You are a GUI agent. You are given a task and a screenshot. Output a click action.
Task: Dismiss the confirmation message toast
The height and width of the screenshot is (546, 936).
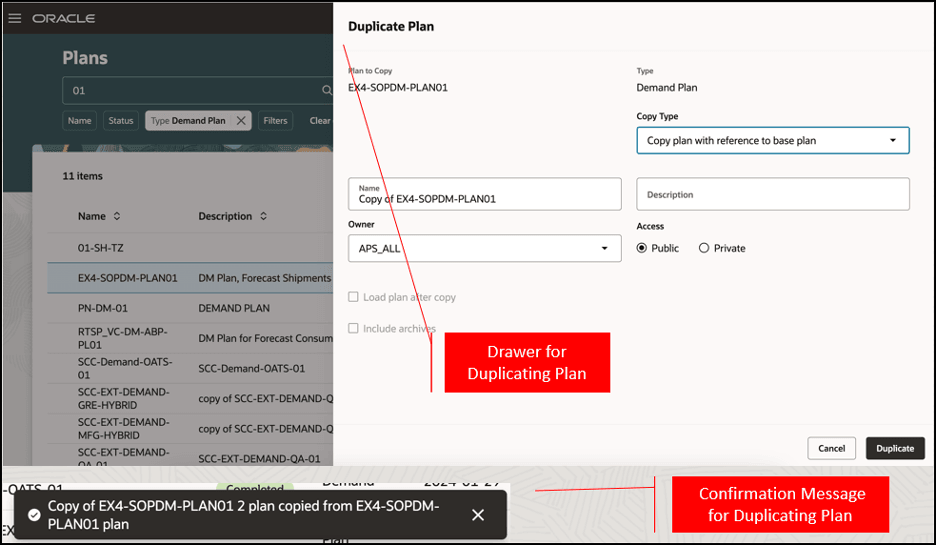pos(478,515)
